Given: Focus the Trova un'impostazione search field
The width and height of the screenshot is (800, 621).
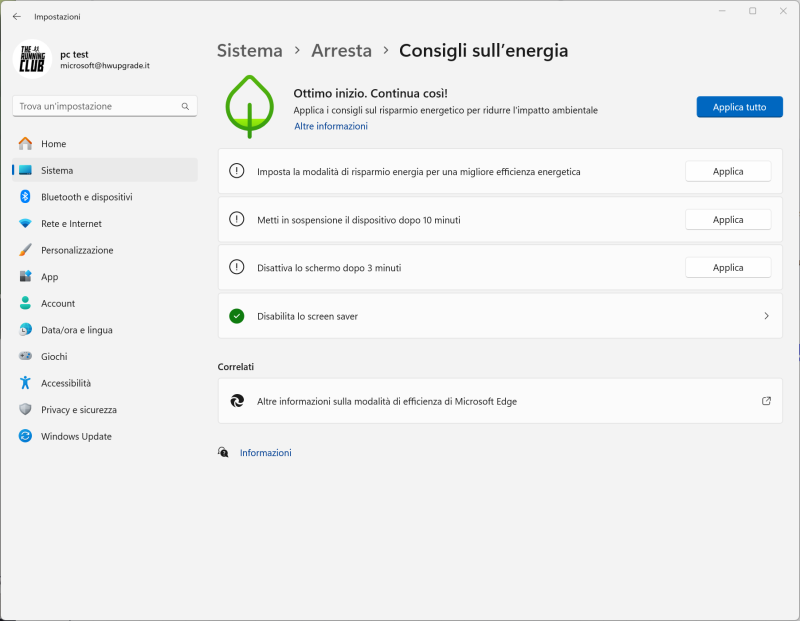Looking at the screenshot, I should point(95,106).
